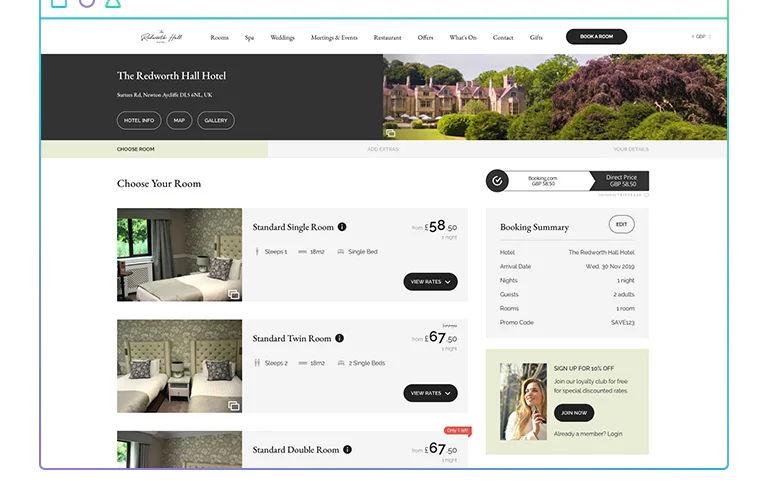Click the Booking.com GBP 58.50 label
The width and height of the screenshot is (768, 495).
coord(543,181)
